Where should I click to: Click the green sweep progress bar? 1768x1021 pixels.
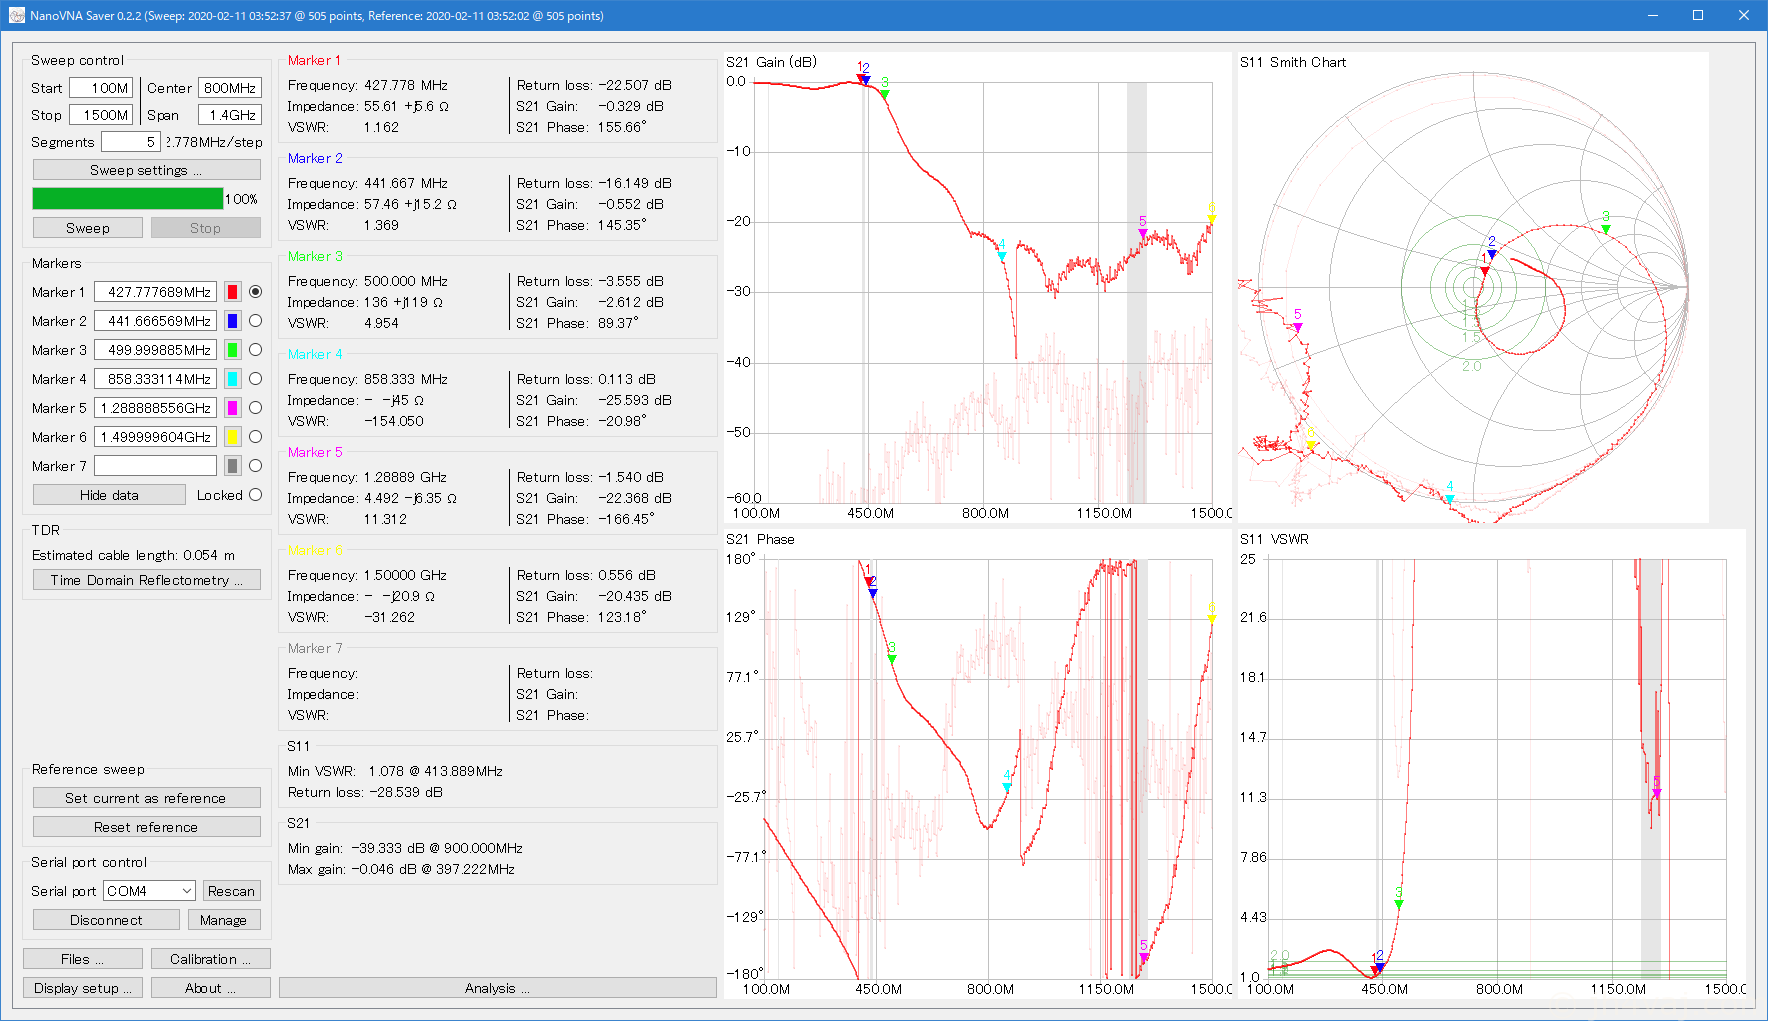[128, 199]
